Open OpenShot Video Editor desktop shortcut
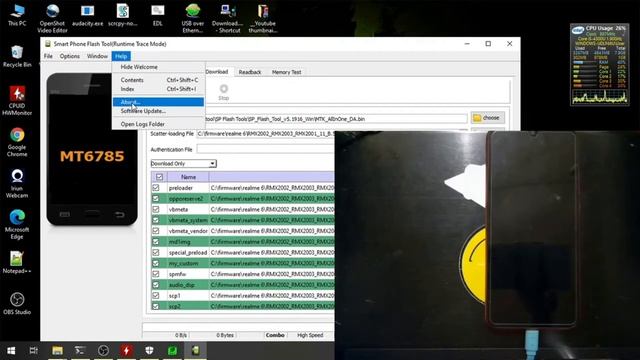 tap(52, 18)
